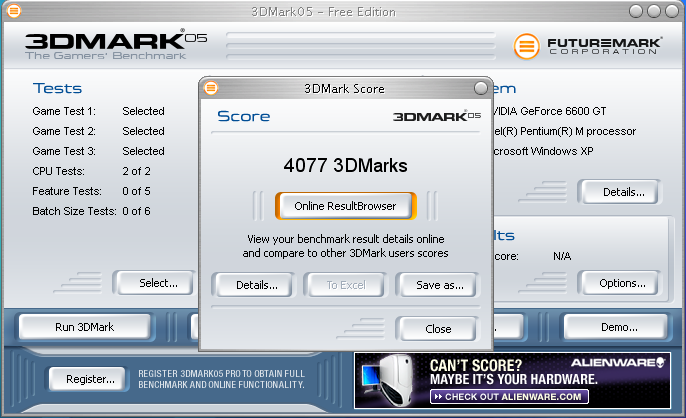This screenshot has width=686, height=418.
Task: Click Save as... in the Score dialog
Action: pos(439,285)
